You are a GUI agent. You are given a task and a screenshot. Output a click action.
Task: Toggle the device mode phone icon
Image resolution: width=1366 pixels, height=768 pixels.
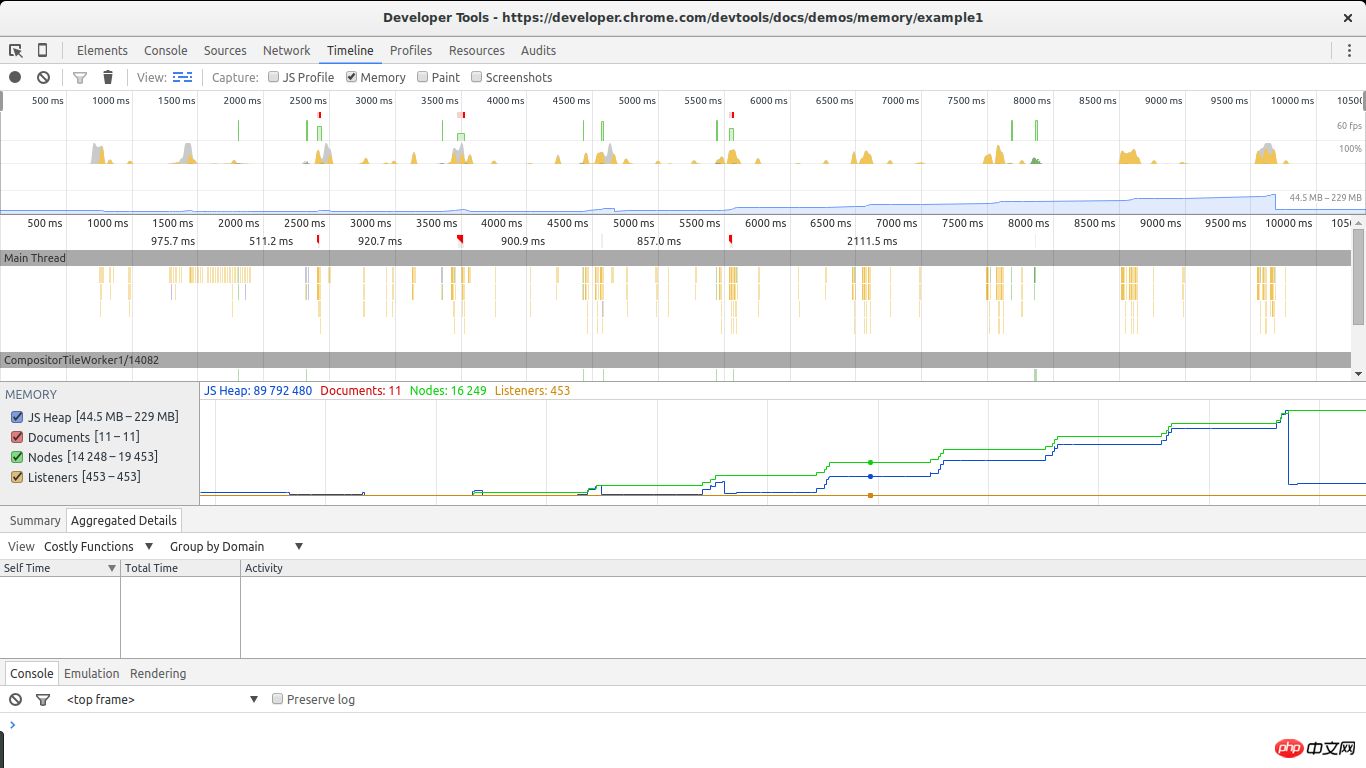pyautogui.click(x=42, y=50)
